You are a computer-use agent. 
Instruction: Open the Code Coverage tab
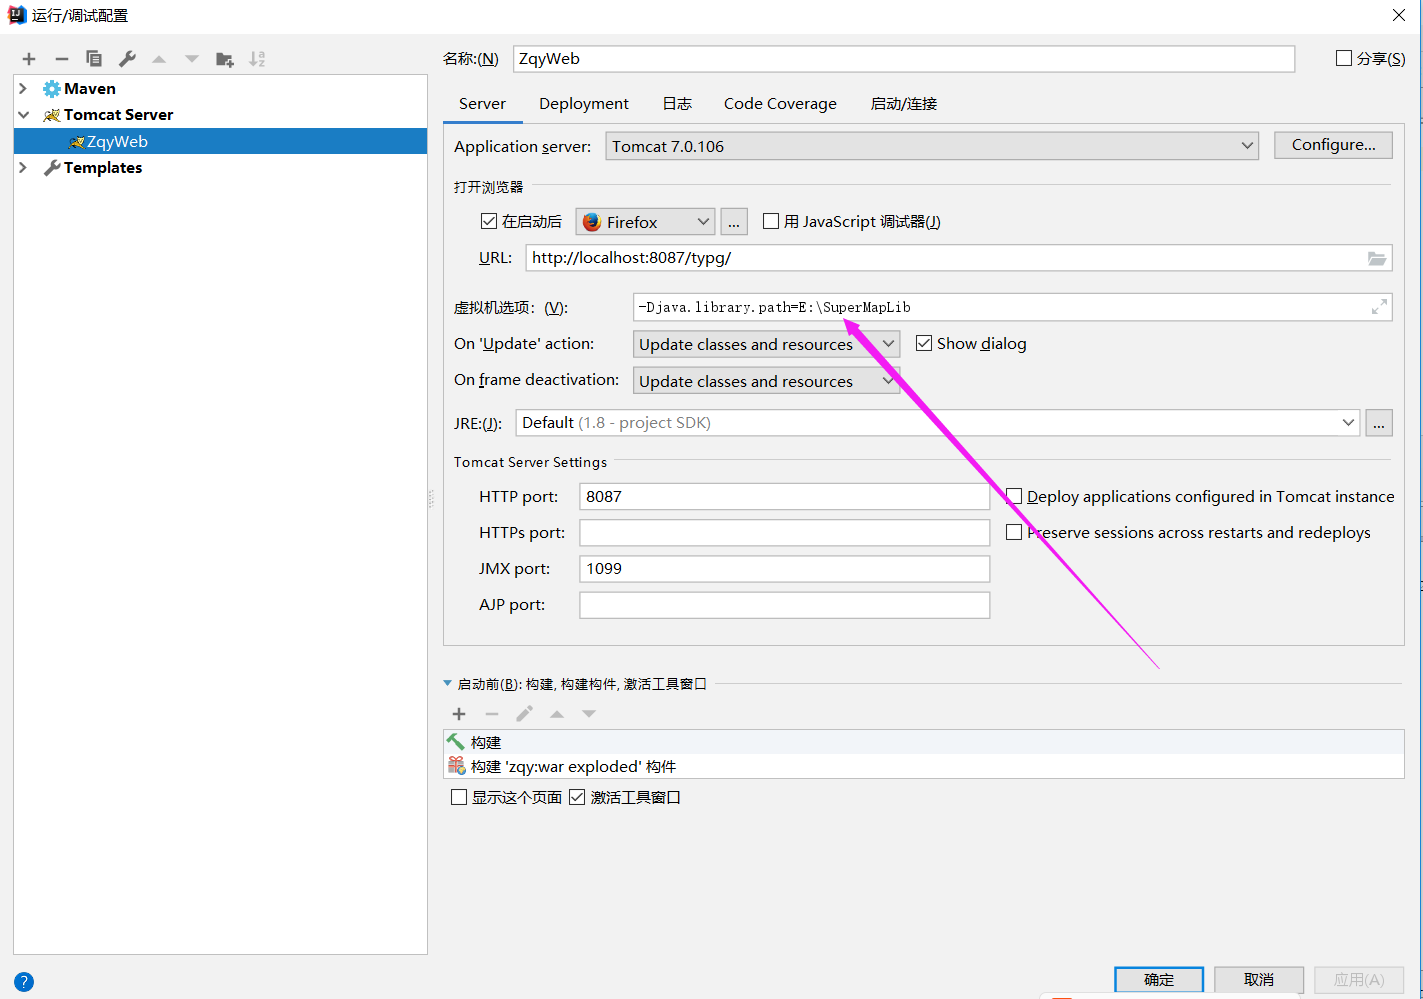780,103
